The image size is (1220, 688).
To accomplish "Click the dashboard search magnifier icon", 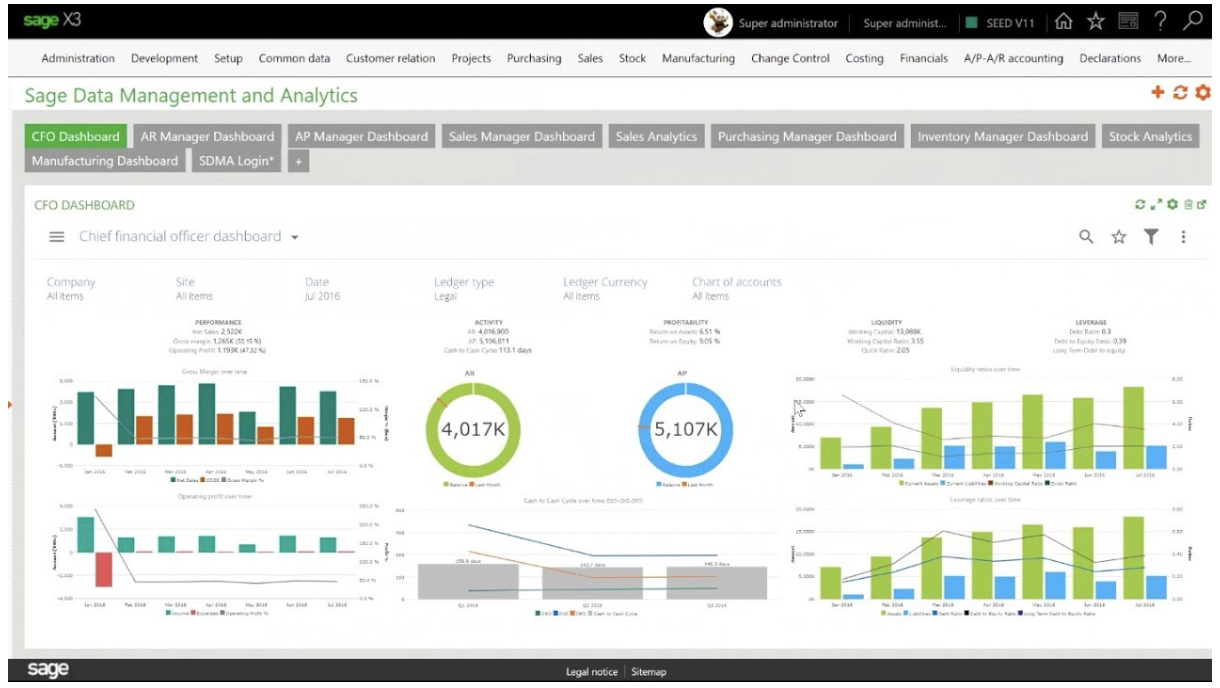I will click(x=1086, y=237).
